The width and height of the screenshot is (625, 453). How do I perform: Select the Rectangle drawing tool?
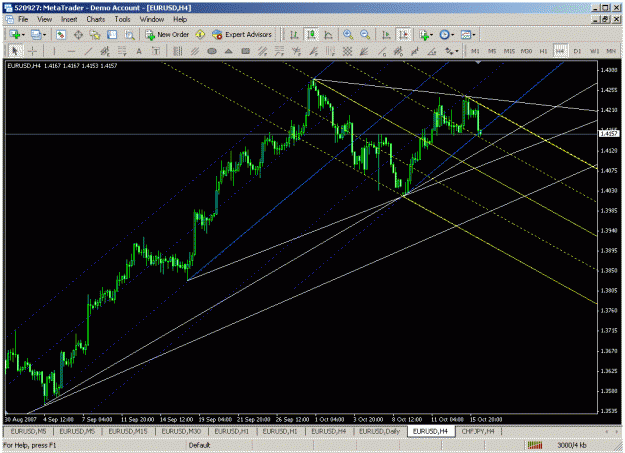click(x=246, y=51)
